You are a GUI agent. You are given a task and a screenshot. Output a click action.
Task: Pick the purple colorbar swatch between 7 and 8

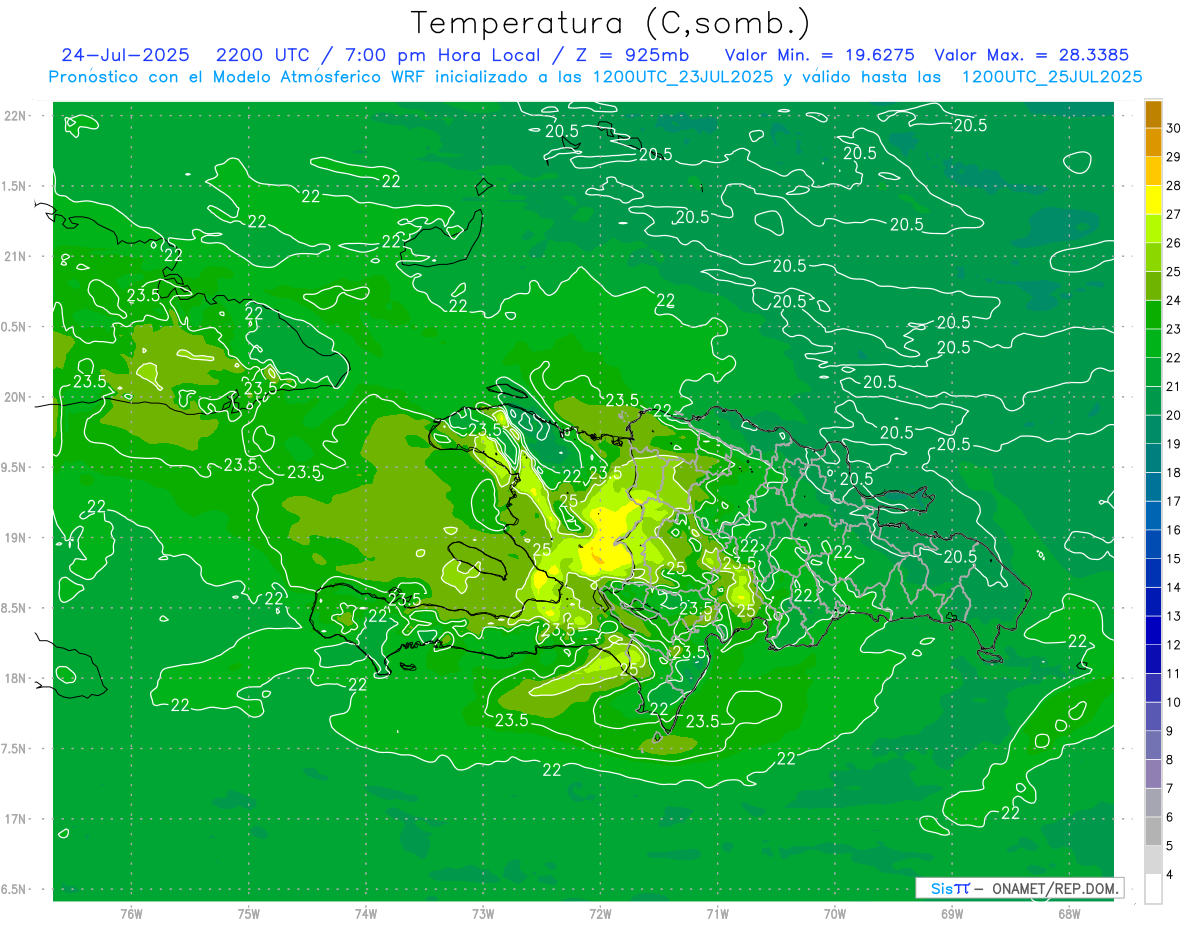pyautogui.click(x=1153, y=774)
